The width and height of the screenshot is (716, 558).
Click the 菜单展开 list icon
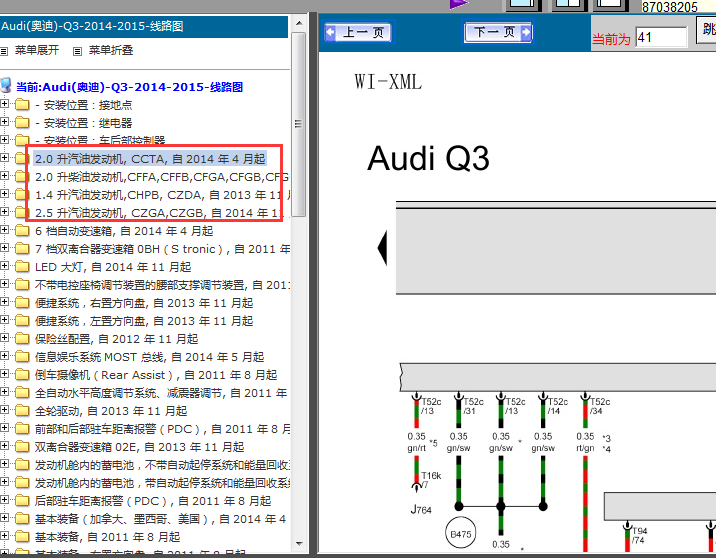(x=4, y=51)
